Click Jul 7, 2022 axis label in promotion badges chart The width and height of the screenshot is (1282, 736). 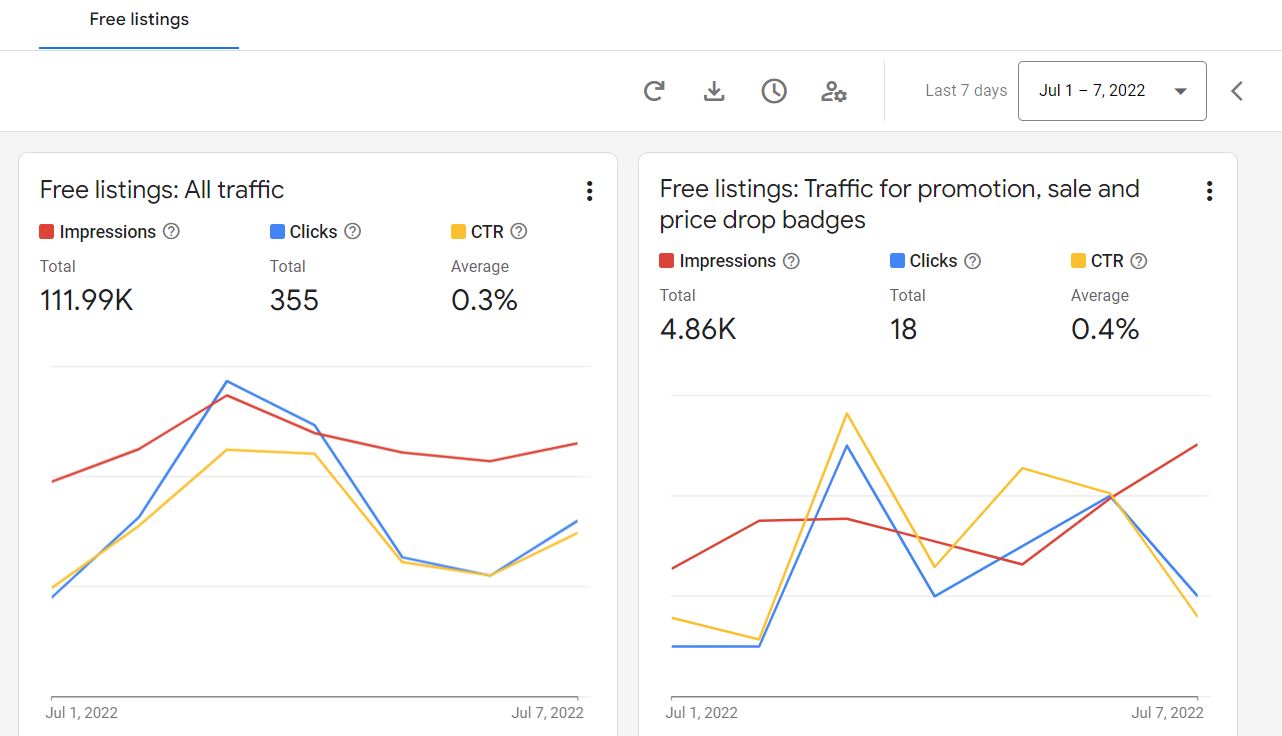[x=1167, y=713]
